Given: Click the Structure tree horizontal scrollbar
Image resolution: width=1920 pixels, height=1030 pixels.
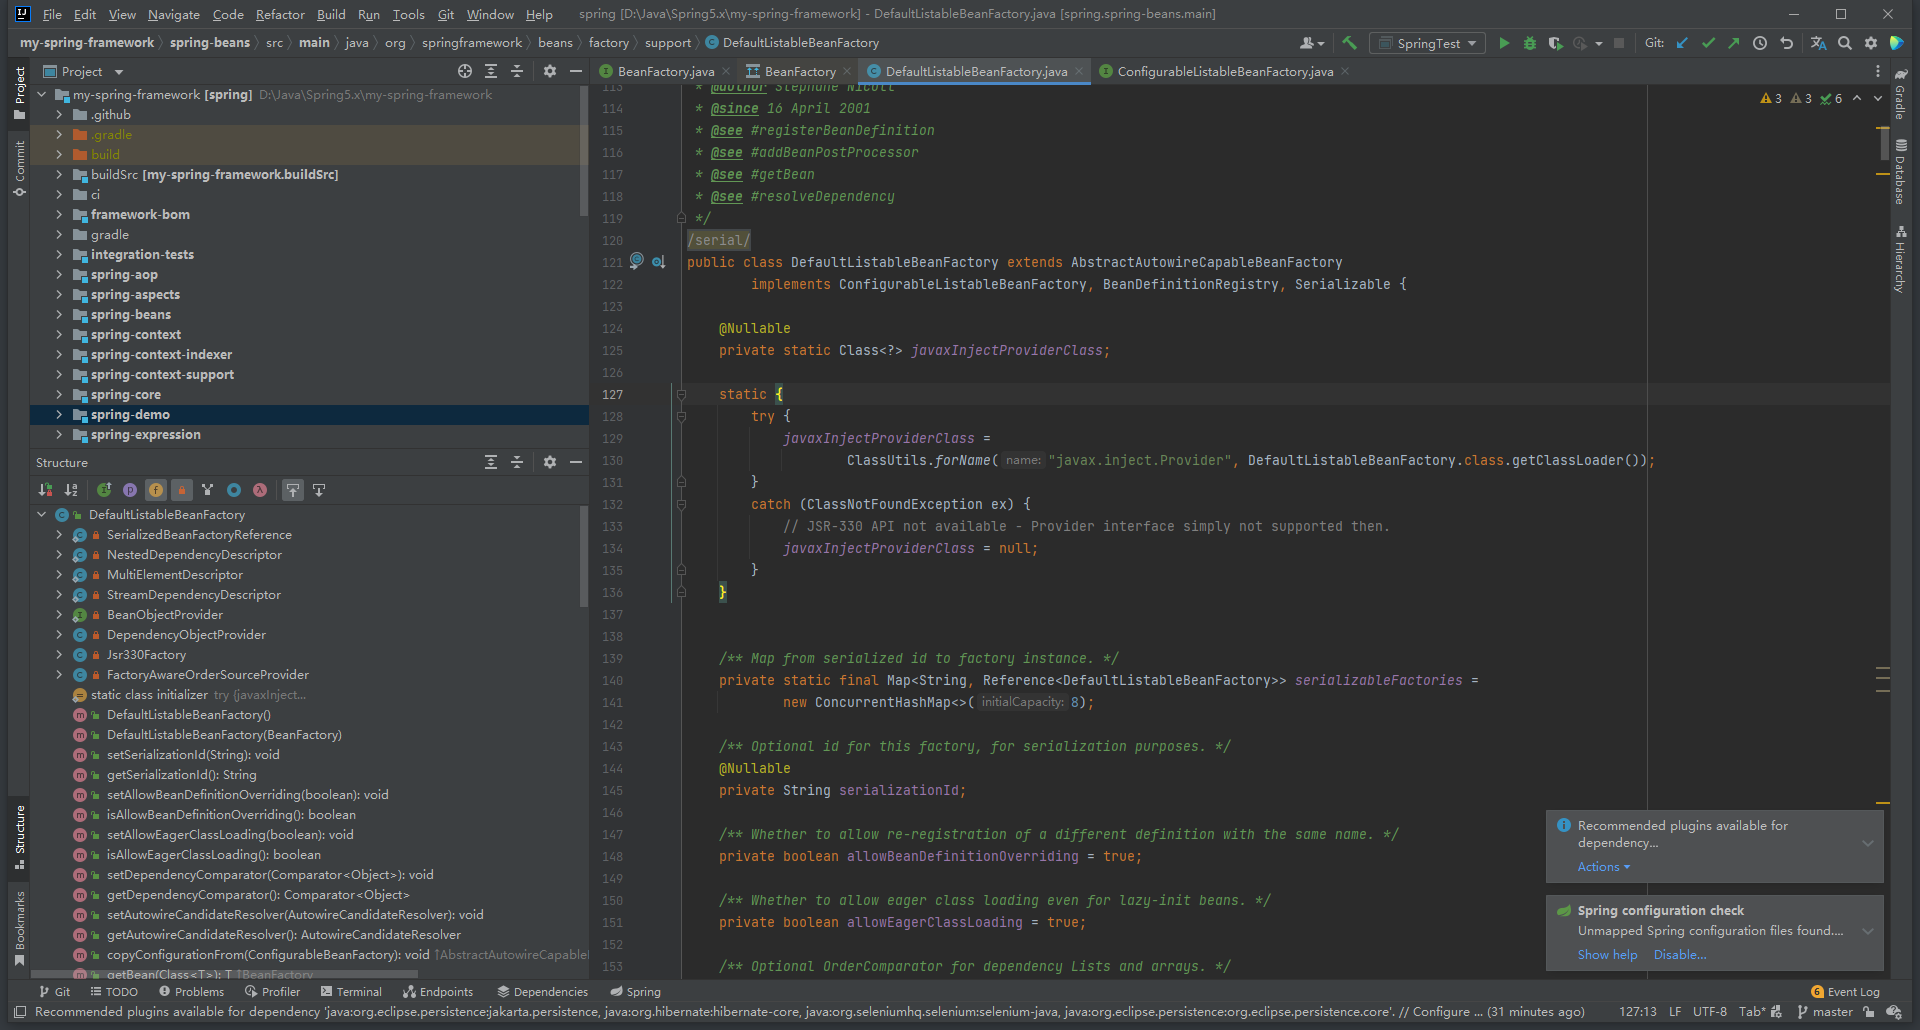Looking at the screenshot, I should coord(225,974).
